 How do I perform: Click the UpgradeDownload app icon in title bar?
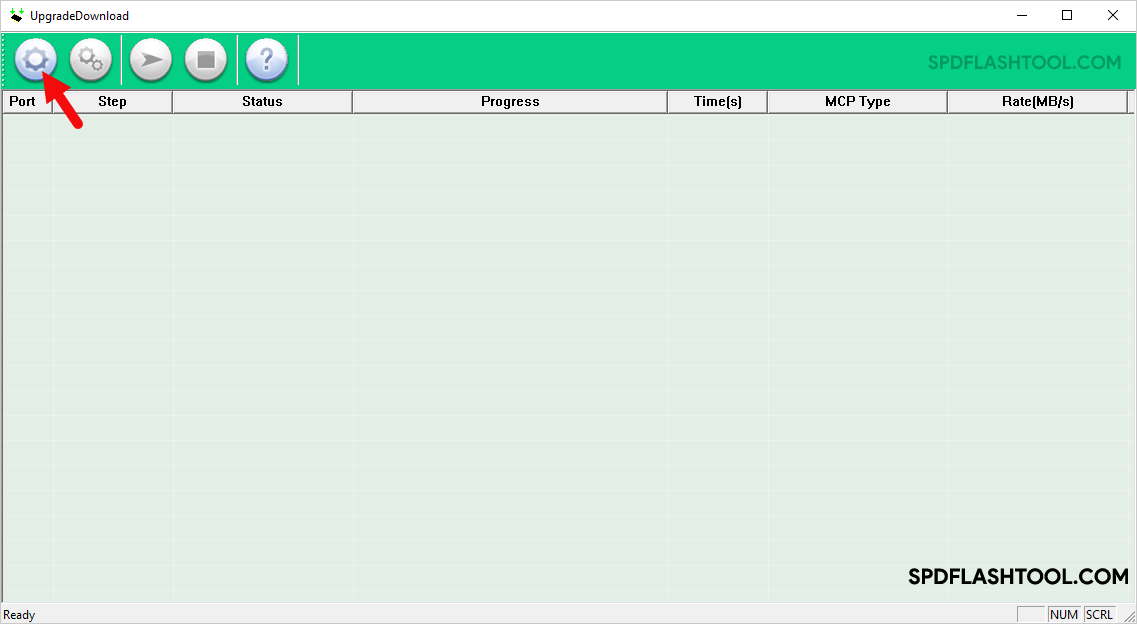(16, 15)
